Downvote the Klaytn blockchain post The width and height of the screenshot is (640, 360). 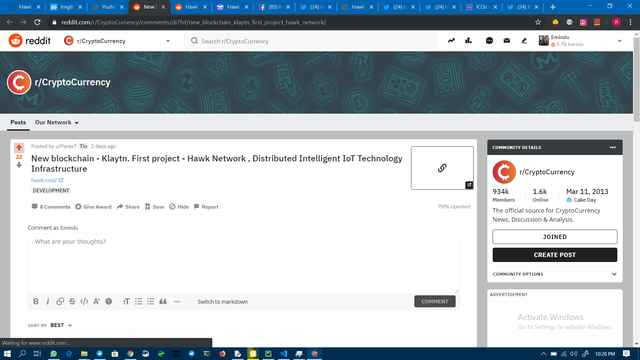pos(19,165)
